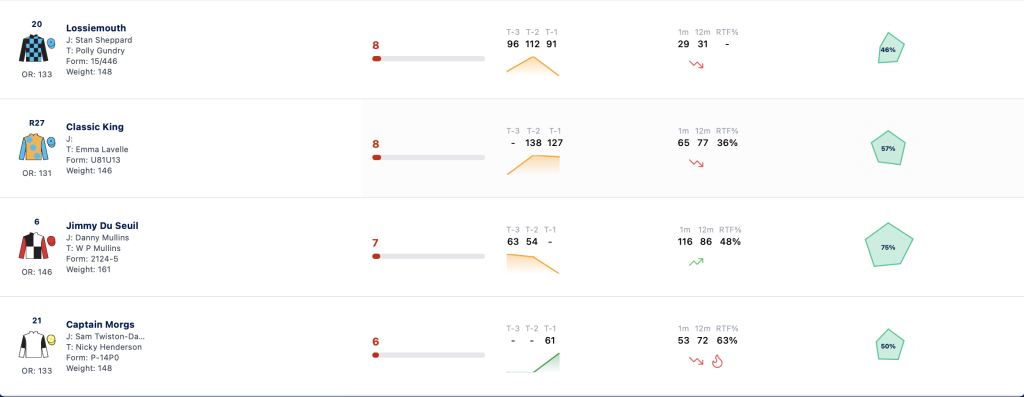
Task: Open the Jimmy Du Seuil horse link
Action: pyautogui.click(x=102, y=226)
